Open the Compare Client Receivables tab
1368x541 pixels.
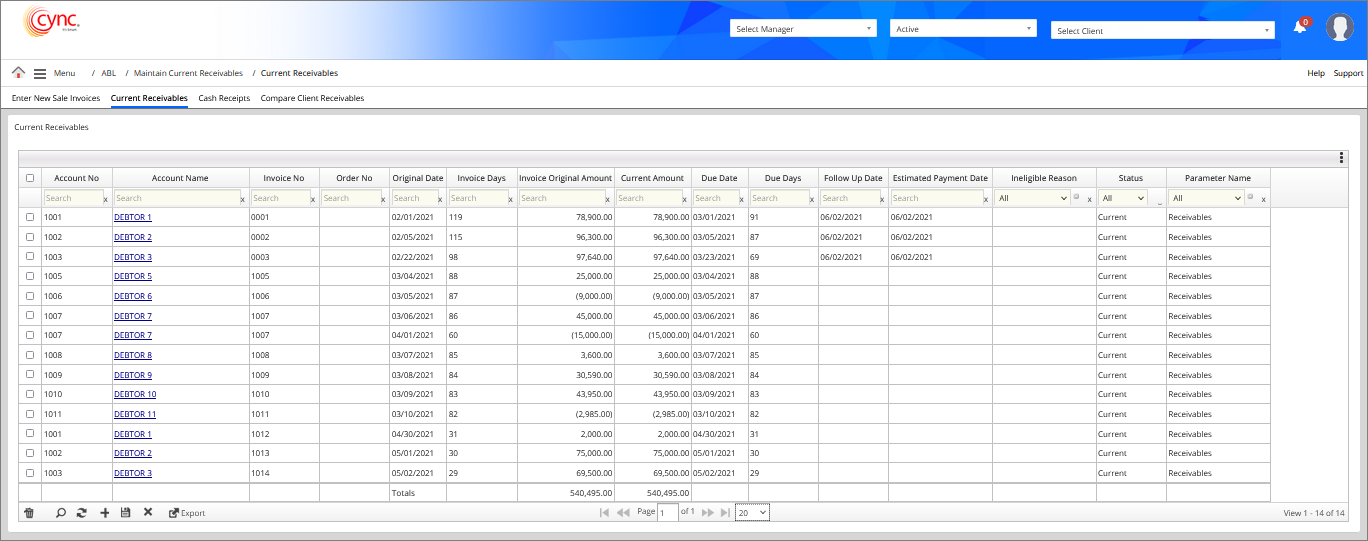coord(312,98)
